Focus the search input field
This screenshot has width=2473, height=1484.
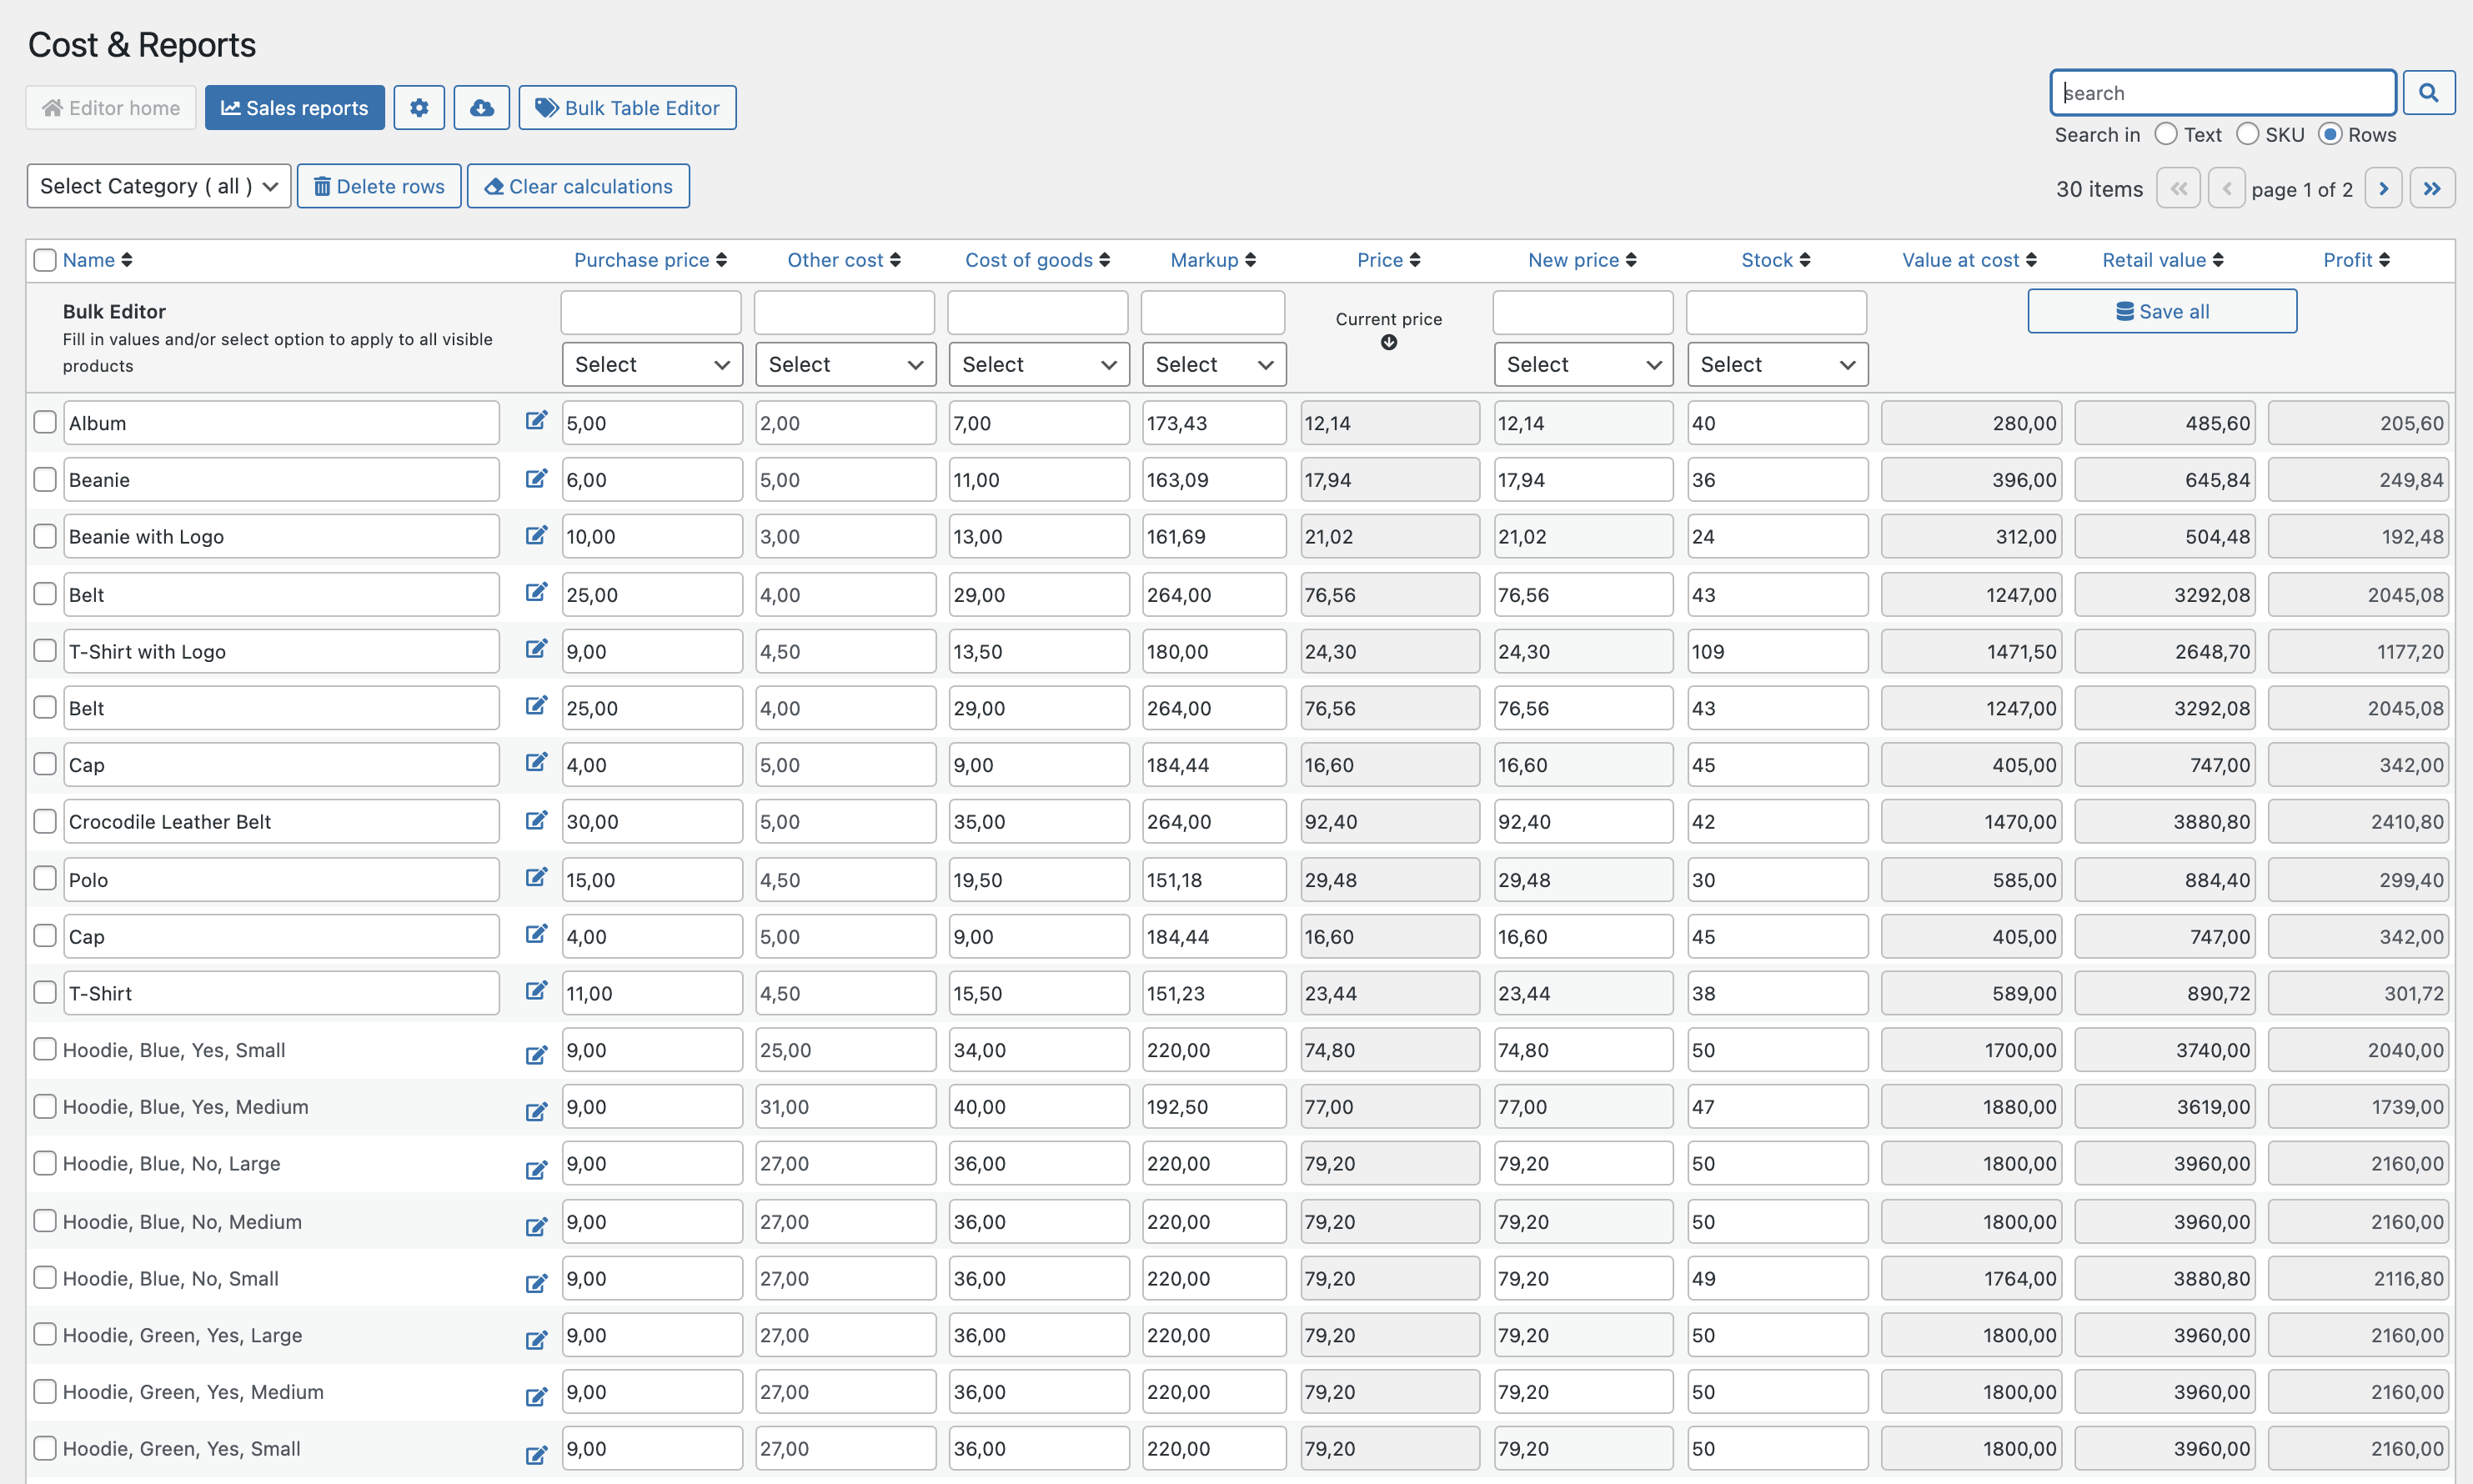(2223, 93)
